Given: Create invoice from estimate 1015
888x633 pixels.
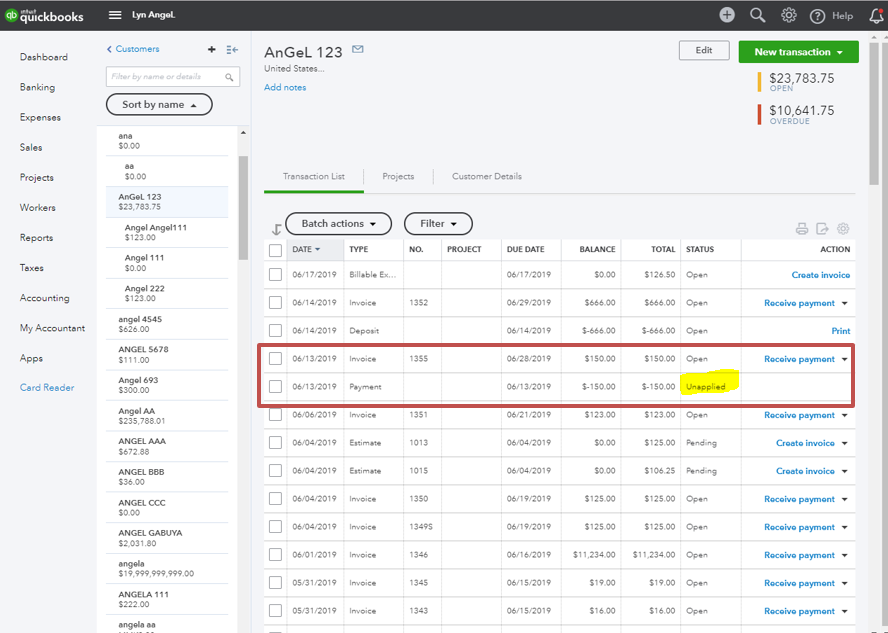Looking at the screenshot, I should point(805,471).
